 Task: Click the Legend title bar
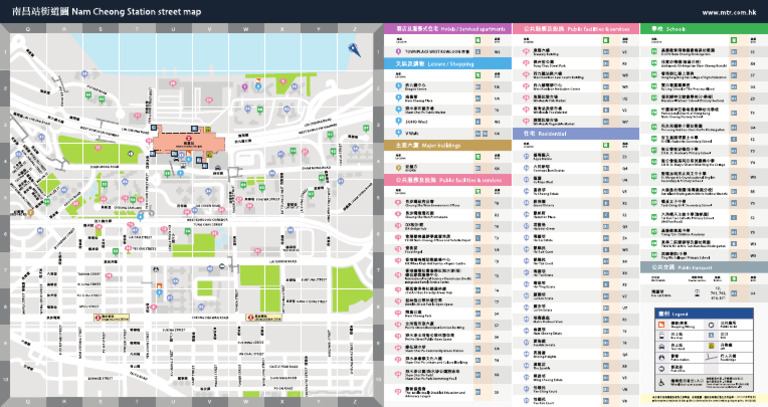704,313
